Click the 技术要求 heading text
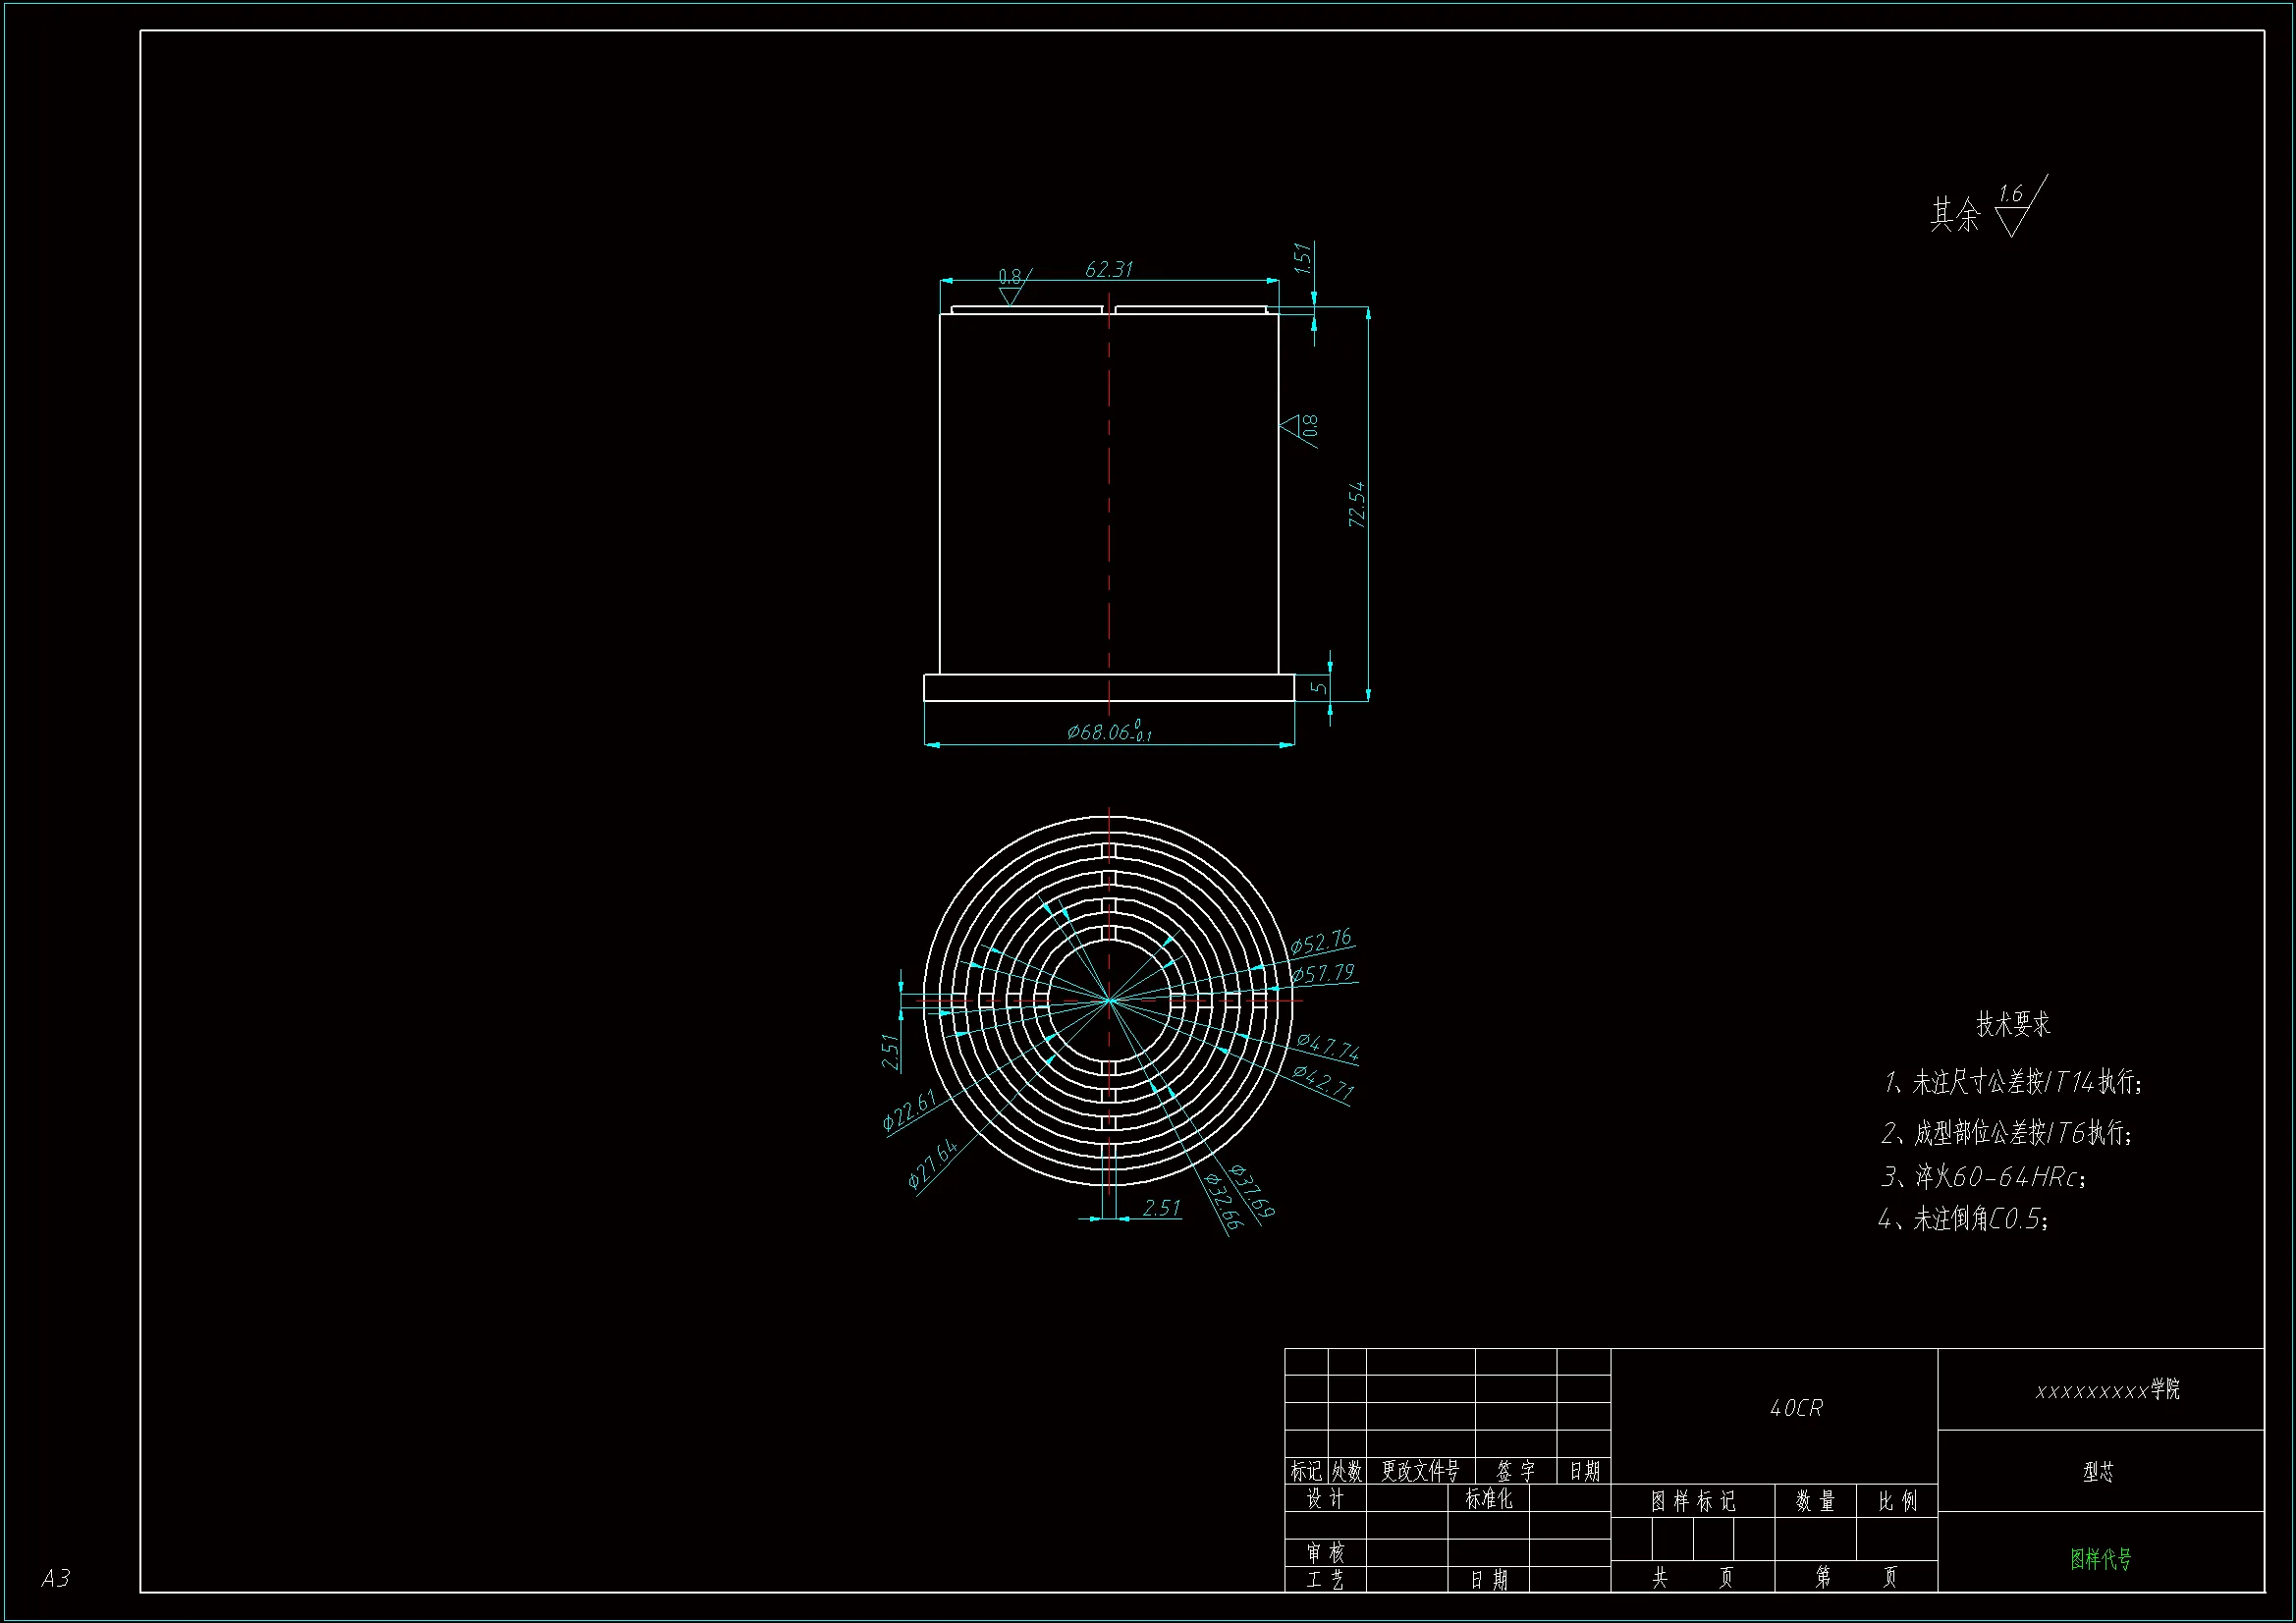2296x1623 pixels. point(2013,1024)
